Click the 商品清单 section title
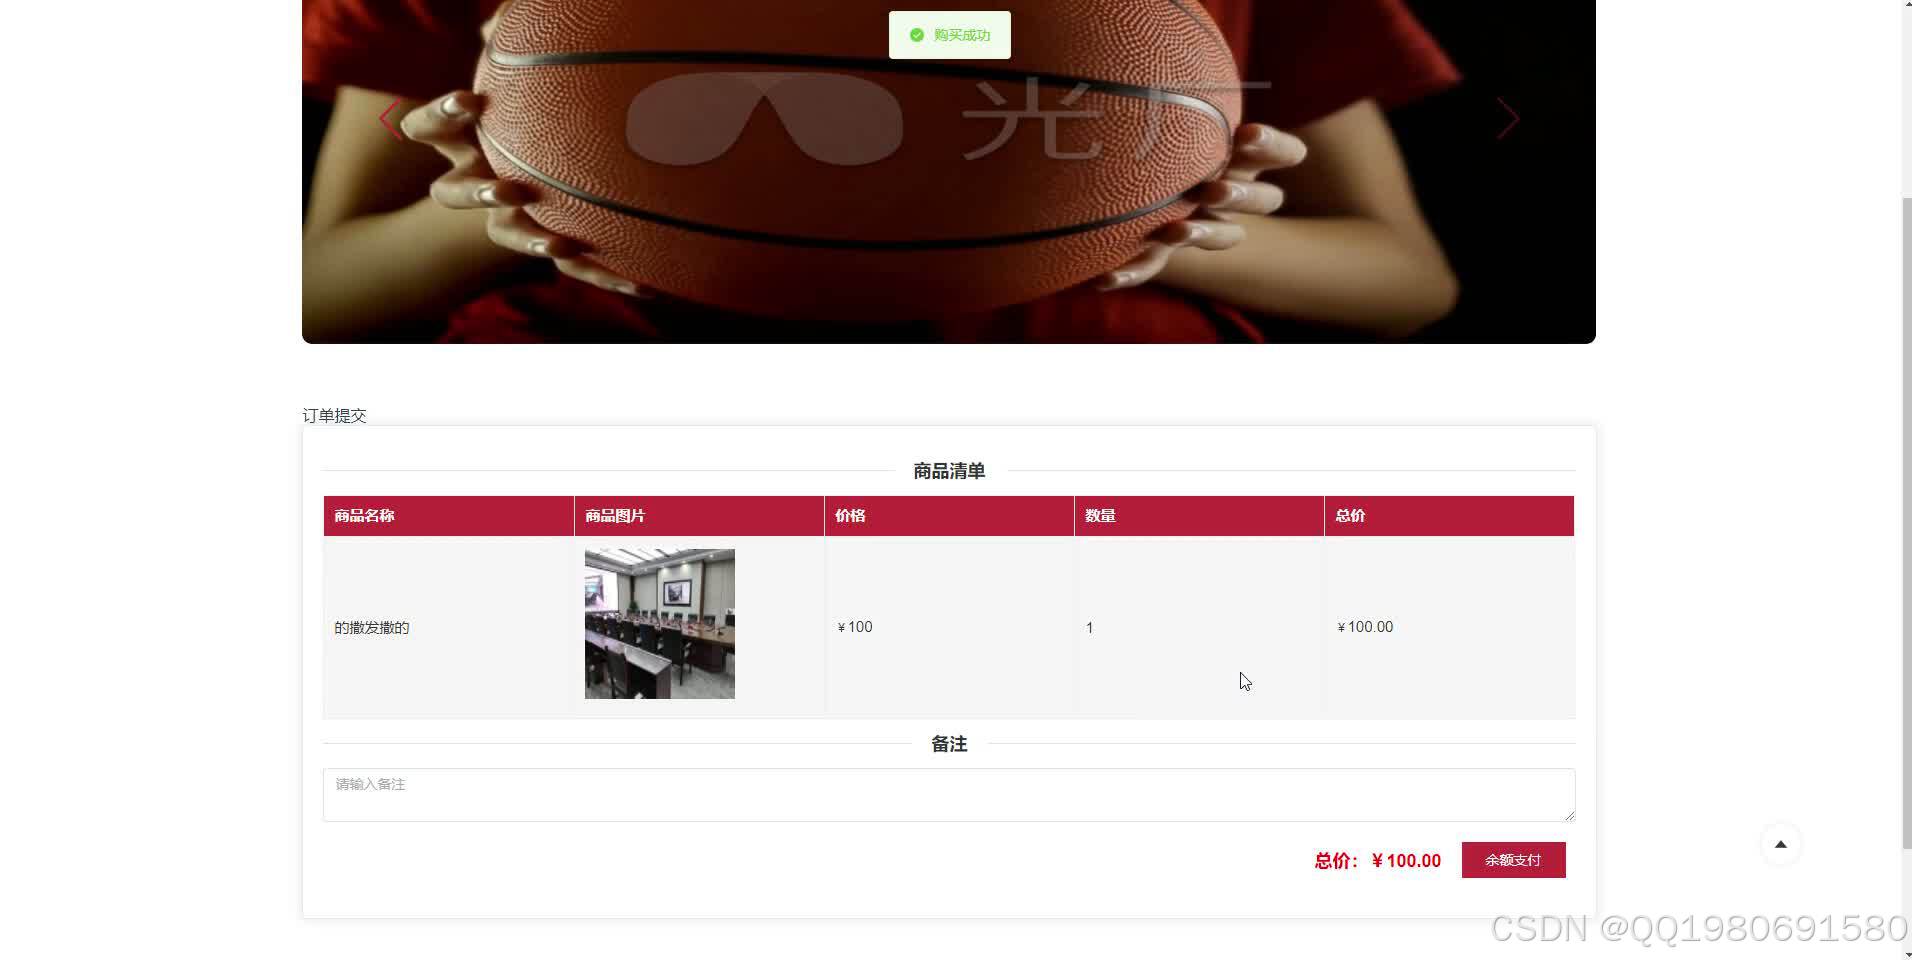The image size is (1912, 960). pos(949,471)
